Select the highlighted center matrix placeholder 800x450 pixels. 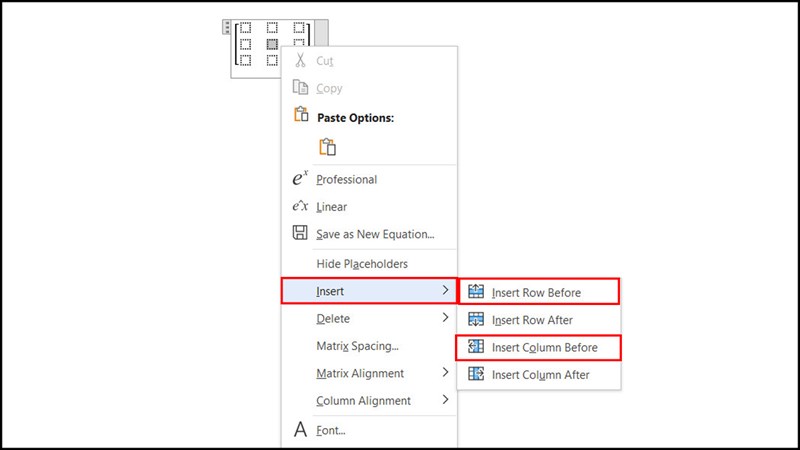(272, 44)
